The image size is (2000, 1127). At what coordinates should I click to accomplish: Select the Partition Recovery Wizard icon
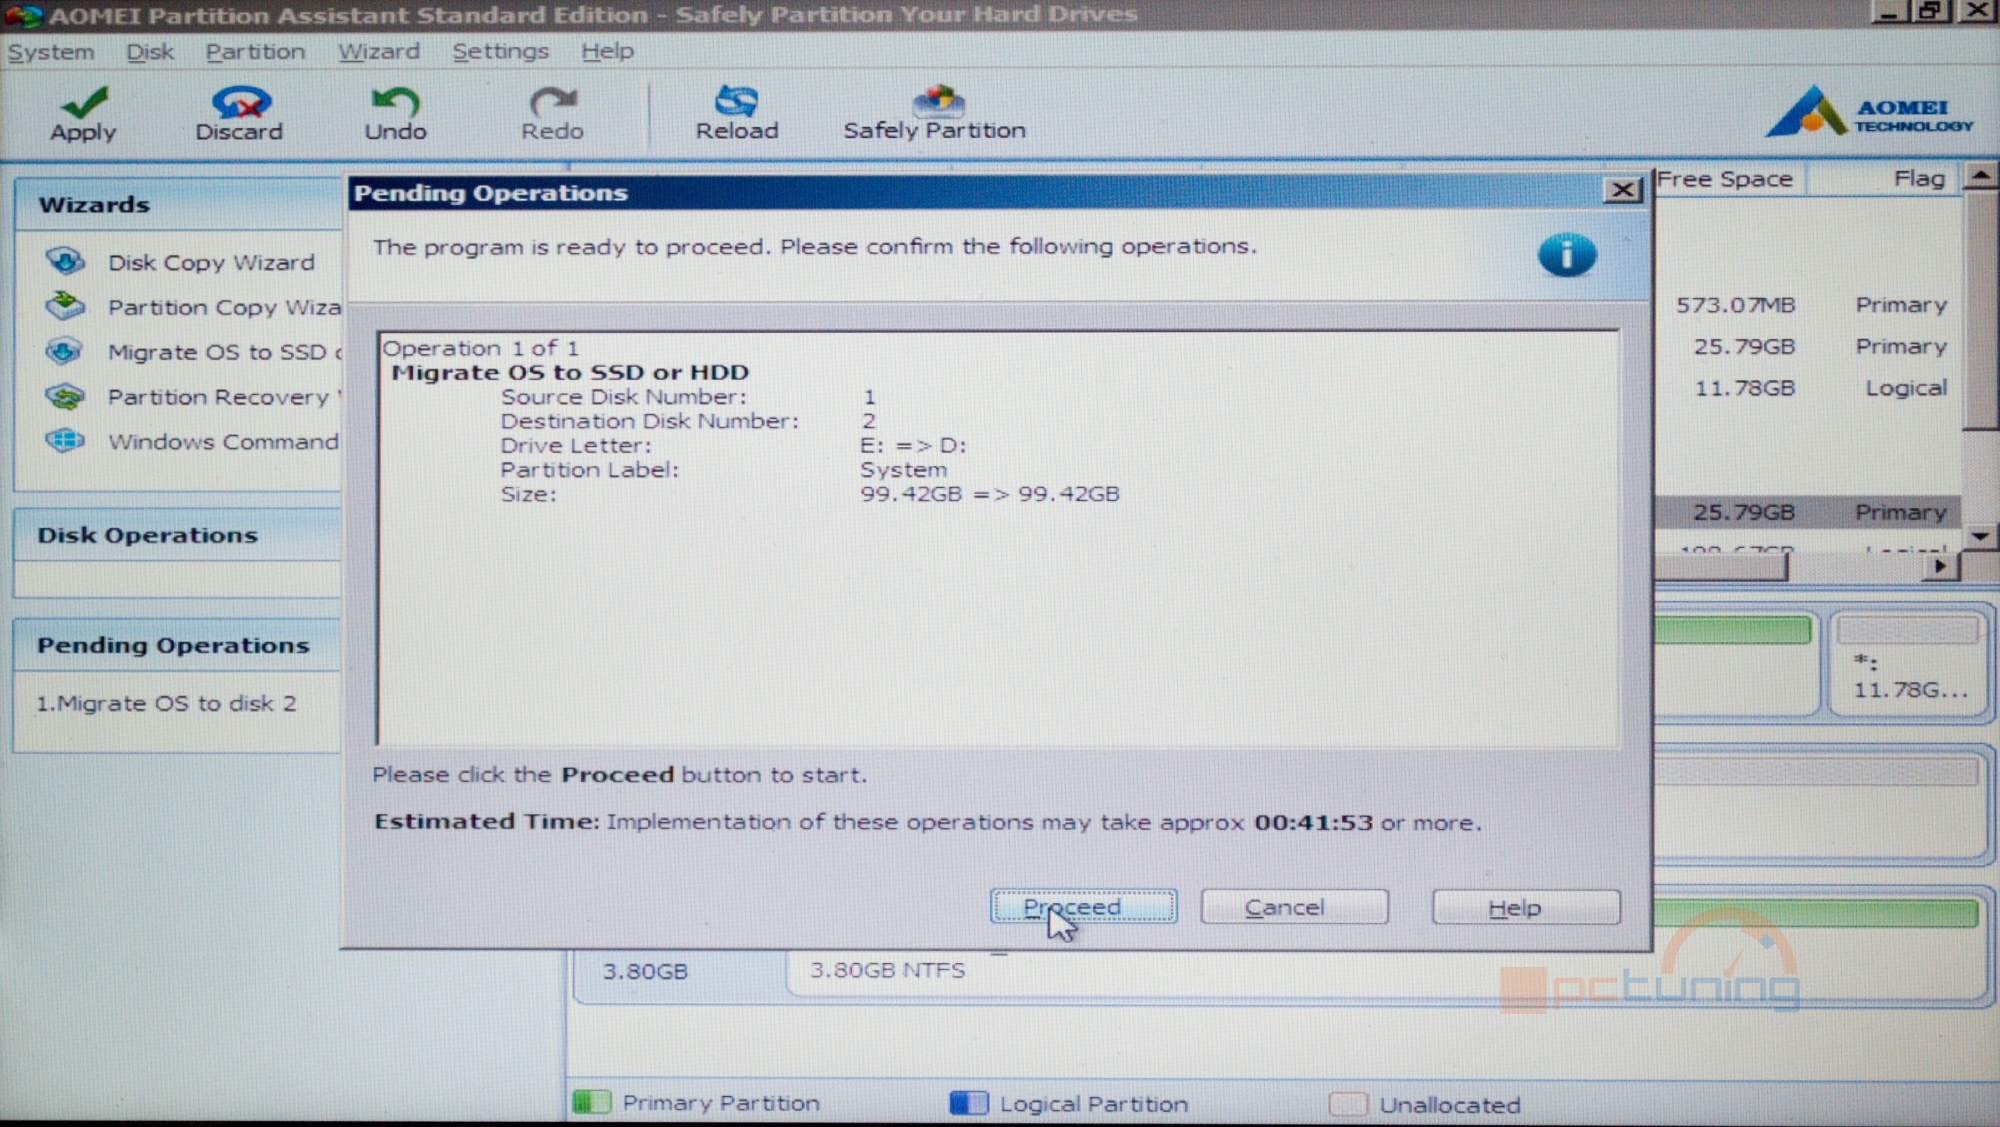(69, 396)
